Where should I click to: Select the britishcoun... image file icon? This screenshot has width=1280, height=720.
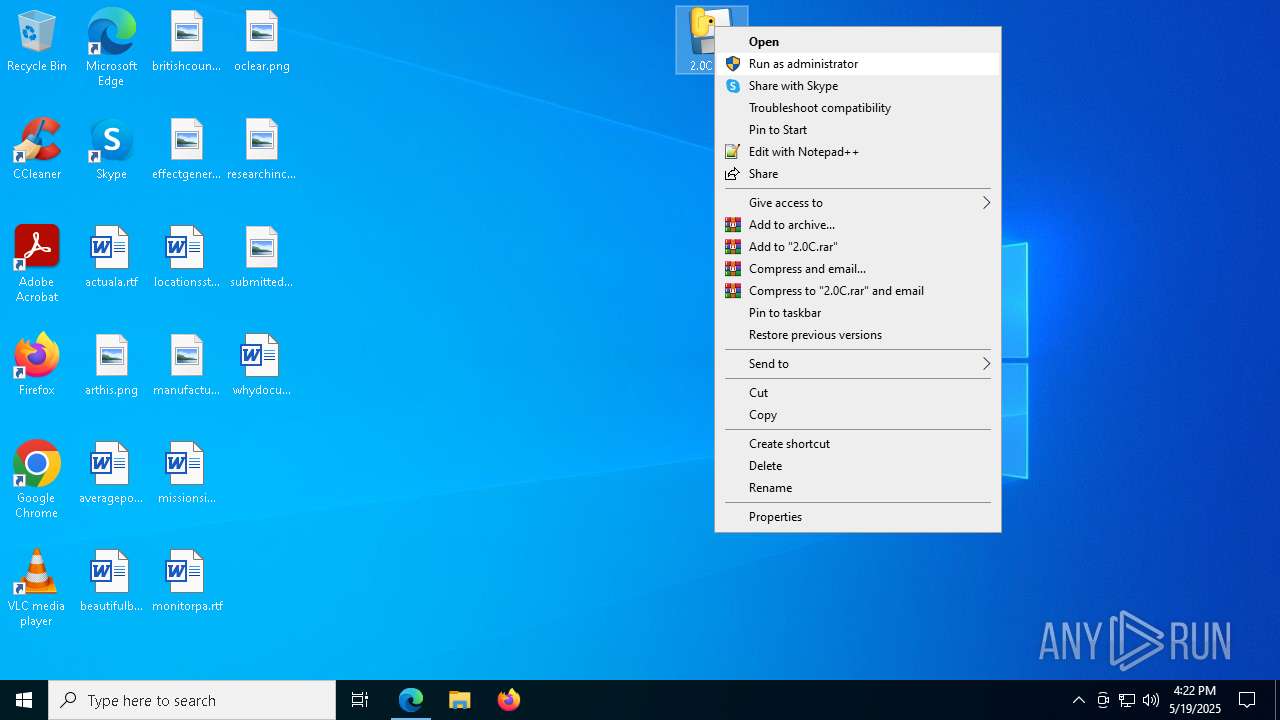(x=186, y=42)
